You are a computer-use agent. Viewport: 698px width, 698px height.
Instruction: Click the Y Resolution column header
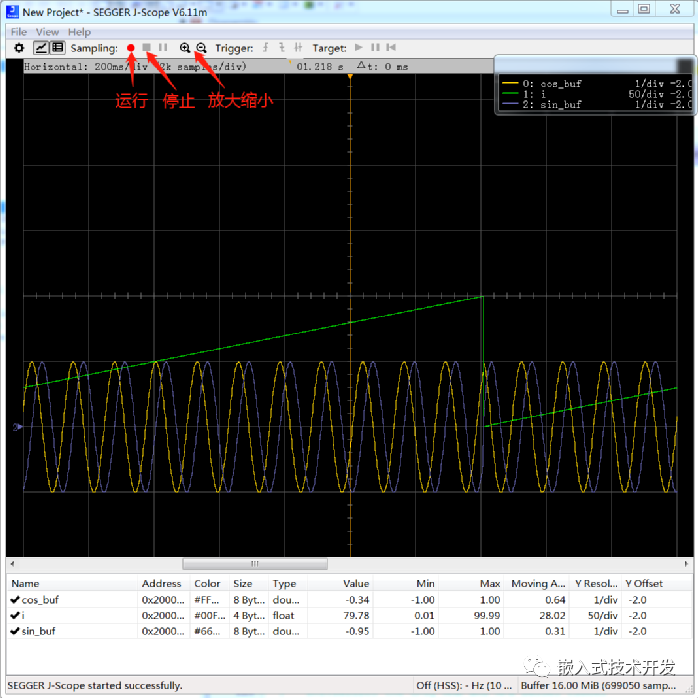[596, 583]
